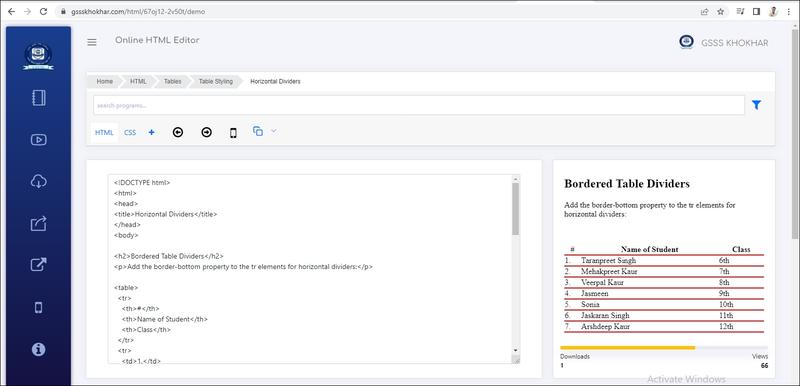Image resolution: width=800 pixels, height=386 pixels.
Task: Select the HTML tab
Action: pyautogui.click(x=104, y=133)
